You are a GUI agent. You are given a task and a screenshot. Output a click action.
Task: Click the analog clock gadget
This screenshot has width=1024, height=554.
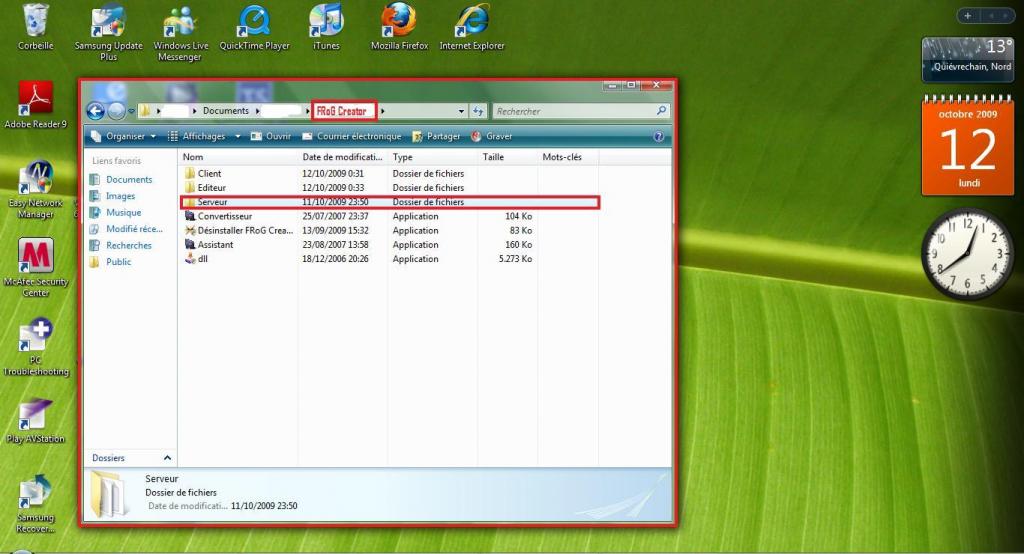coord(967,253)
